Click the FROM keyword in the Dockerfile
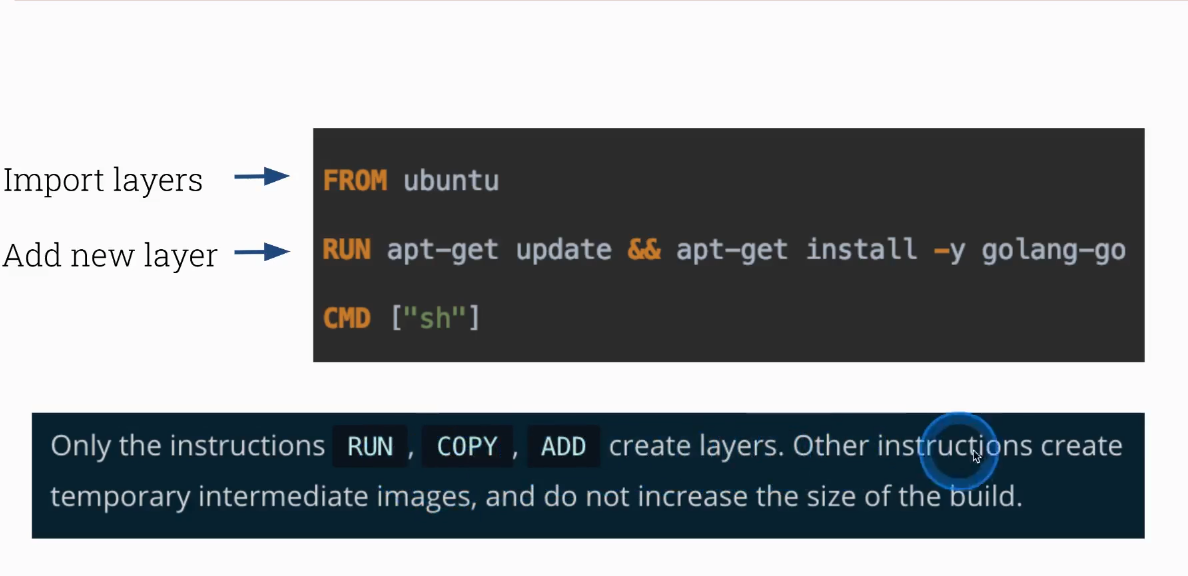The image size is (1188, 576). tap(355, 181)
